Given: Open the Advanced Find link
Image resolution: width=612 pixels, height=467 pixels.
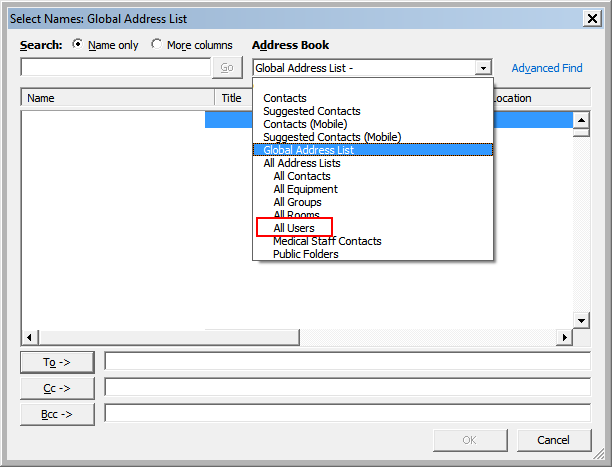Looking at the screenshot, I should [x=547, y=68].
